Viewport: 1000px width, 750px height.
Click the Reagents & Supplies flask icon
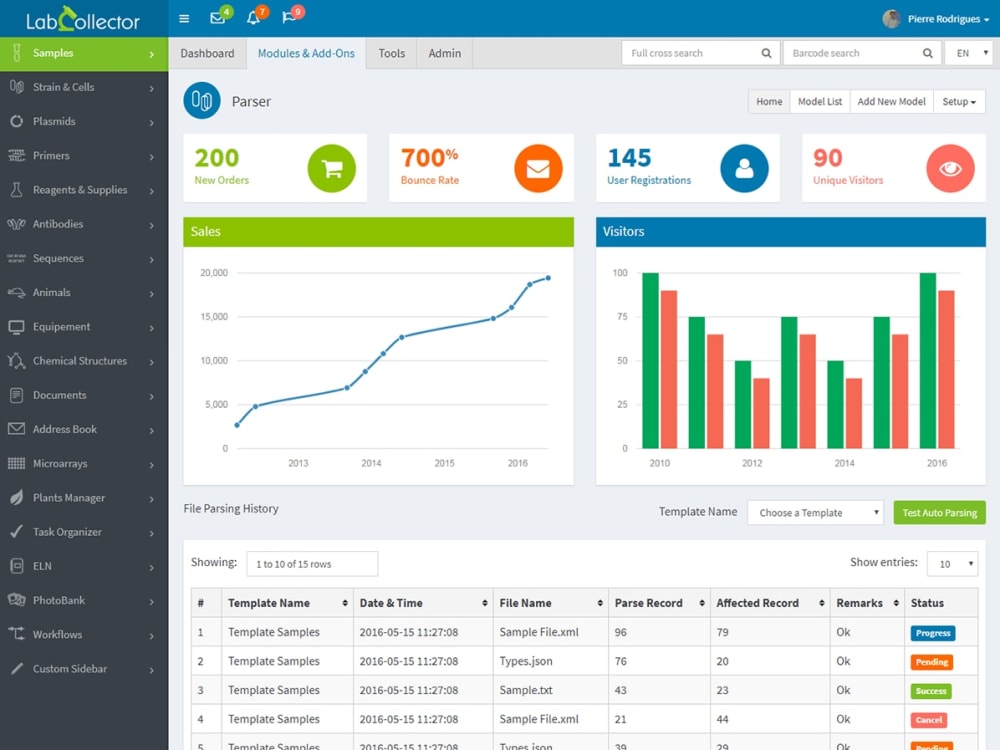[x=17, y=189]
